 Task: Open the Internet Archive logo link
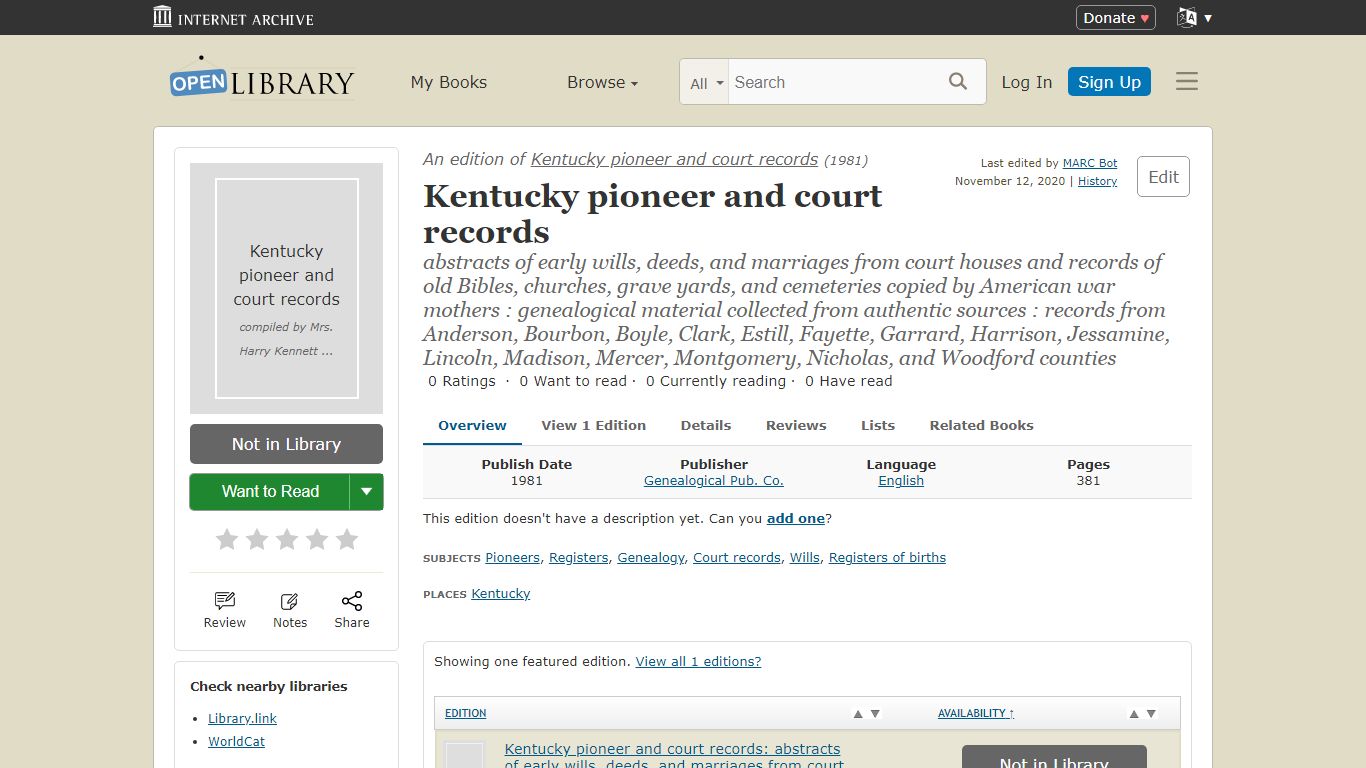tap(233, 17)
